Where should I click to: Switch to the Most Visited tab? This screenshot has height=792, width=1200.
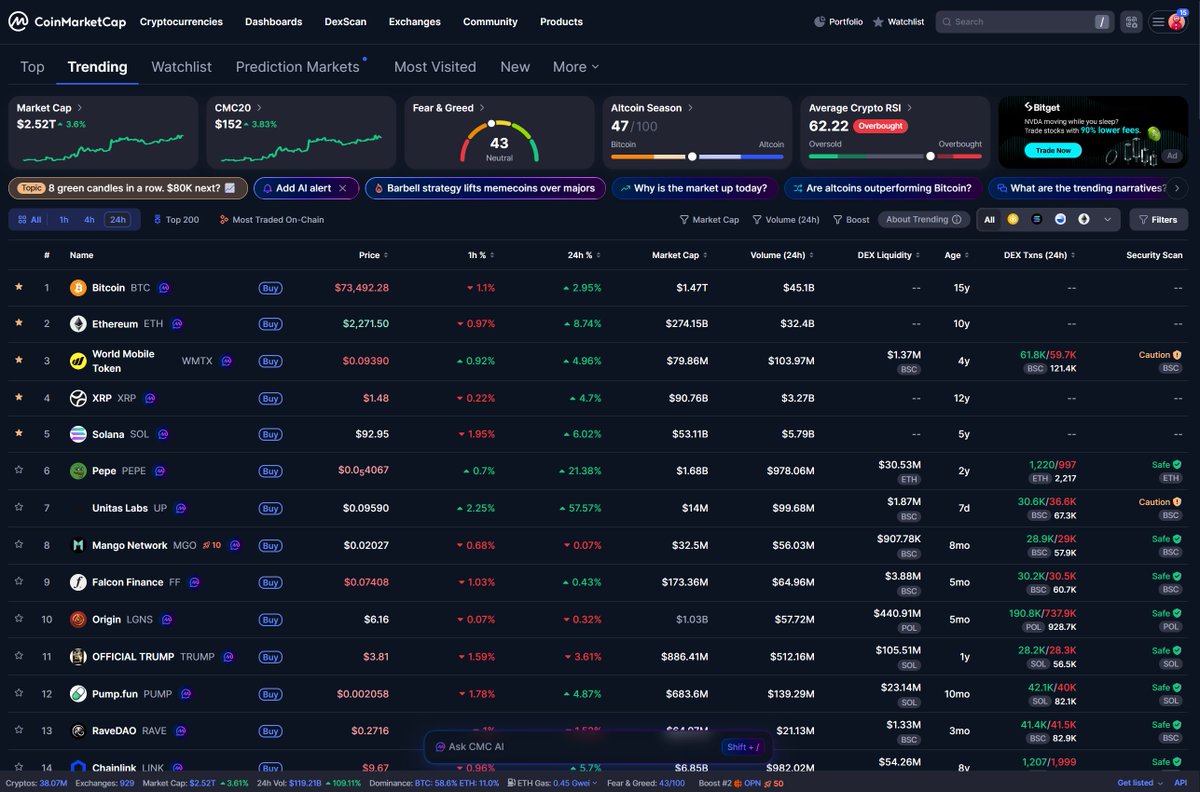pos(434,67)
